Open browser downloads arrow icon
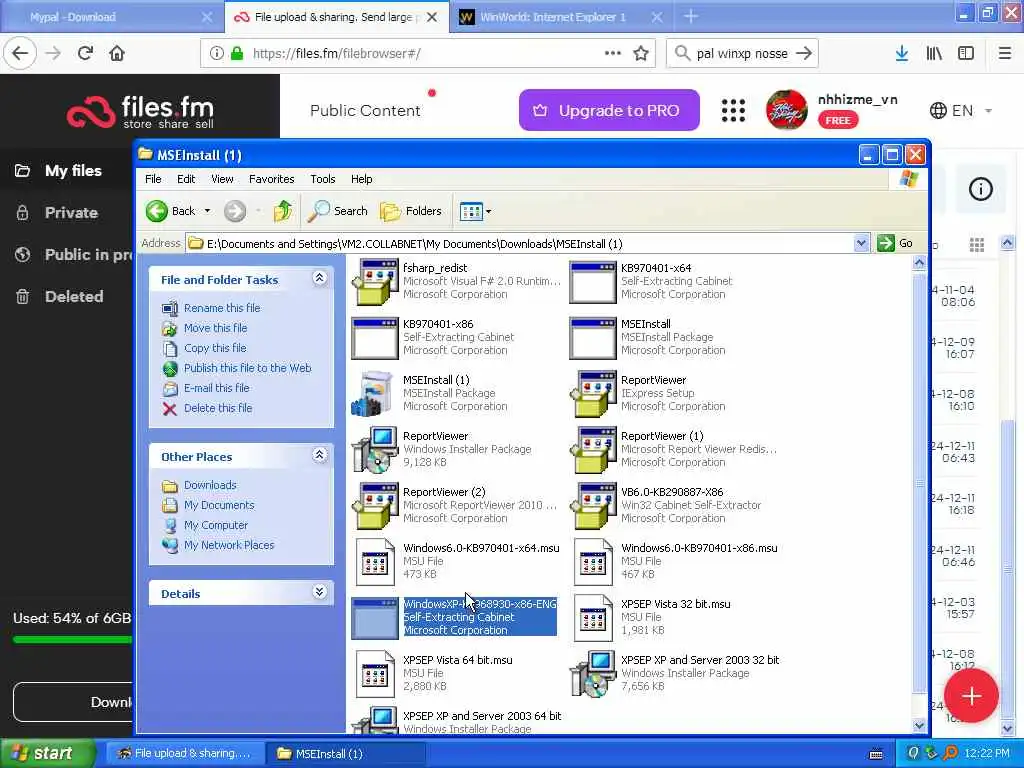1024x768 pixels. (902, 53)
